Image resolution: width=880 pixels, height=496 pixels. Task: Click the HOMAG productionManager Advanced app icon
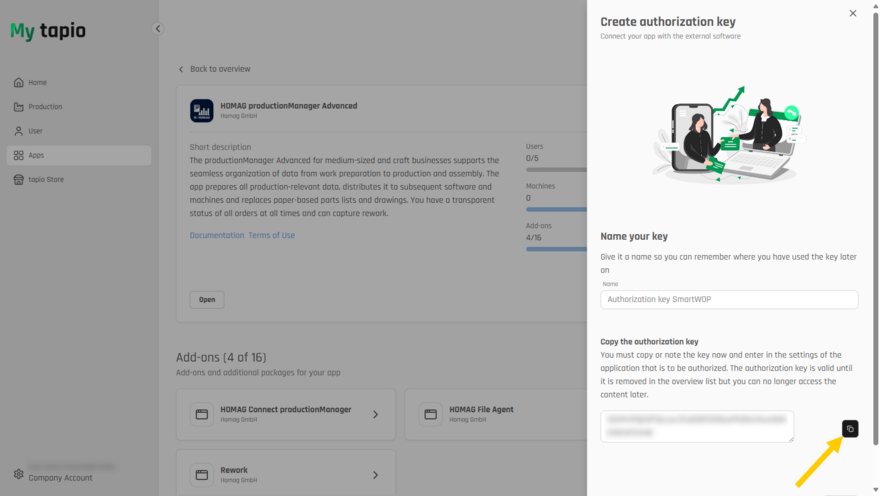(x=201, y=111)
